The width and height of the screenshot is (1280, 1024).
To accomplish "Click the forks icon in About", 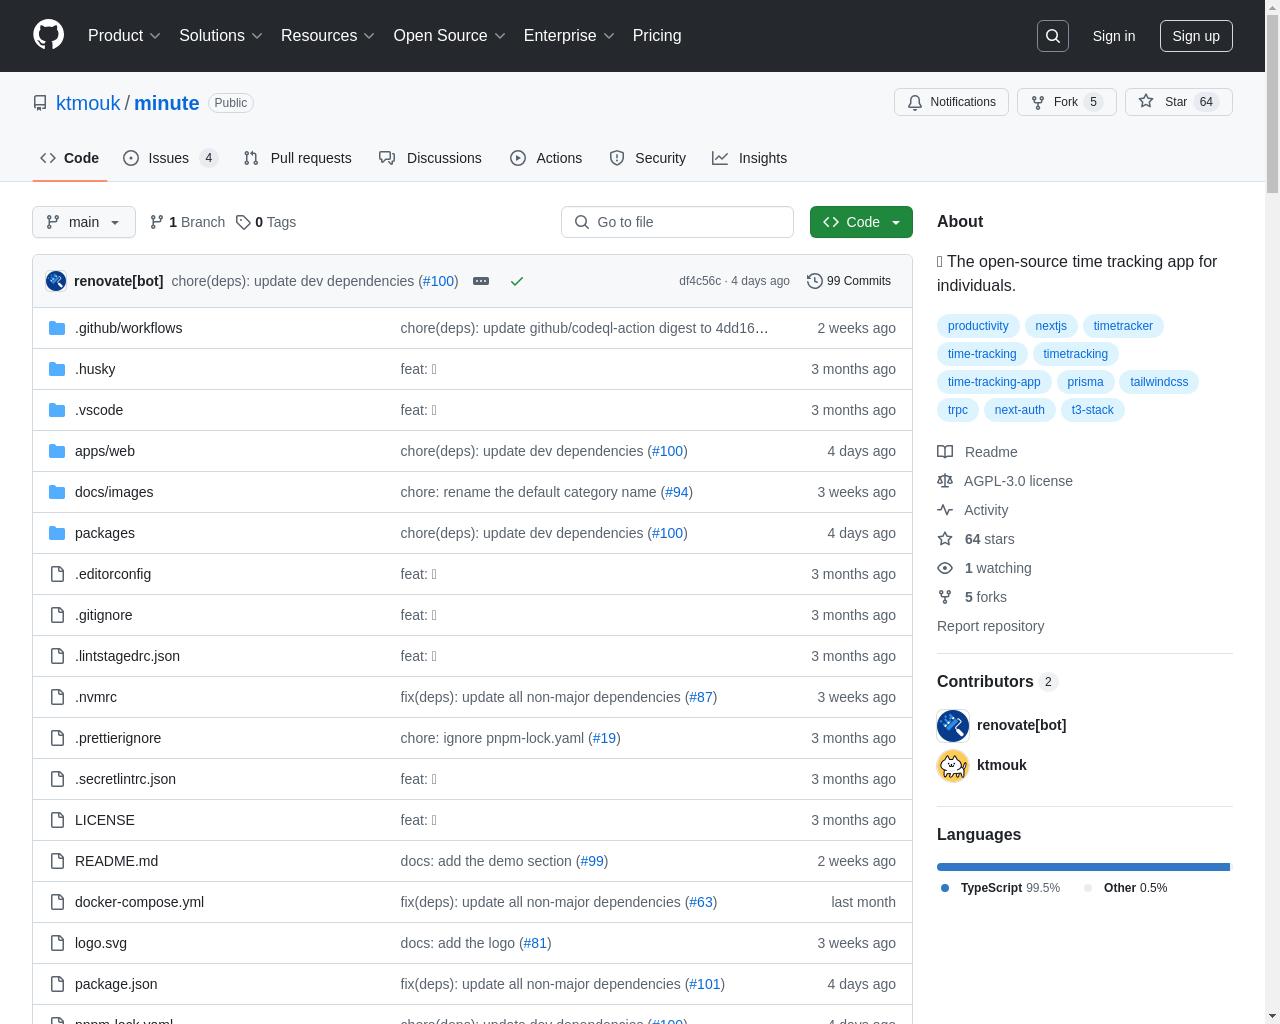I will tap(945, 597).
